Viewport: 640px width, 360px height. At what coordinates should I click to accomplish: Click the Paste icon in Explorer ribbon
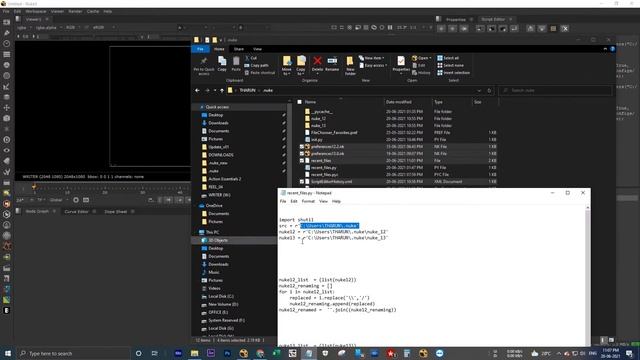click(x=236, y=64)
